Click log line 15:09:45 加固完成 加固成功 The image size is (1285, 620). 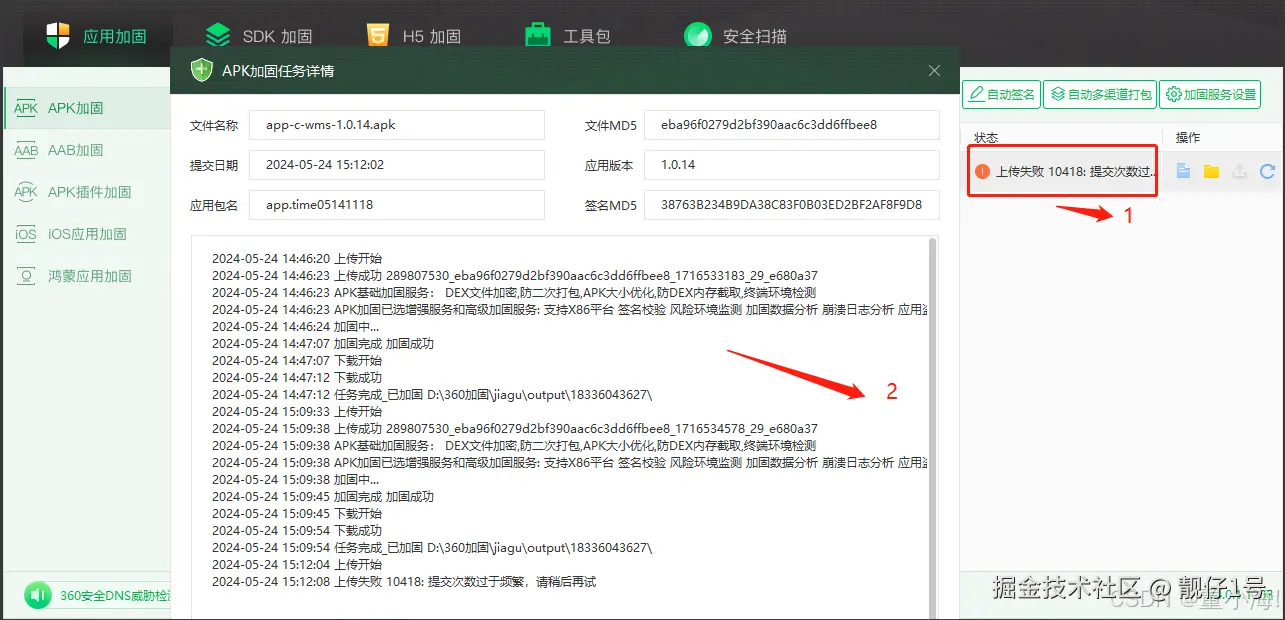(x=323, y=496)
